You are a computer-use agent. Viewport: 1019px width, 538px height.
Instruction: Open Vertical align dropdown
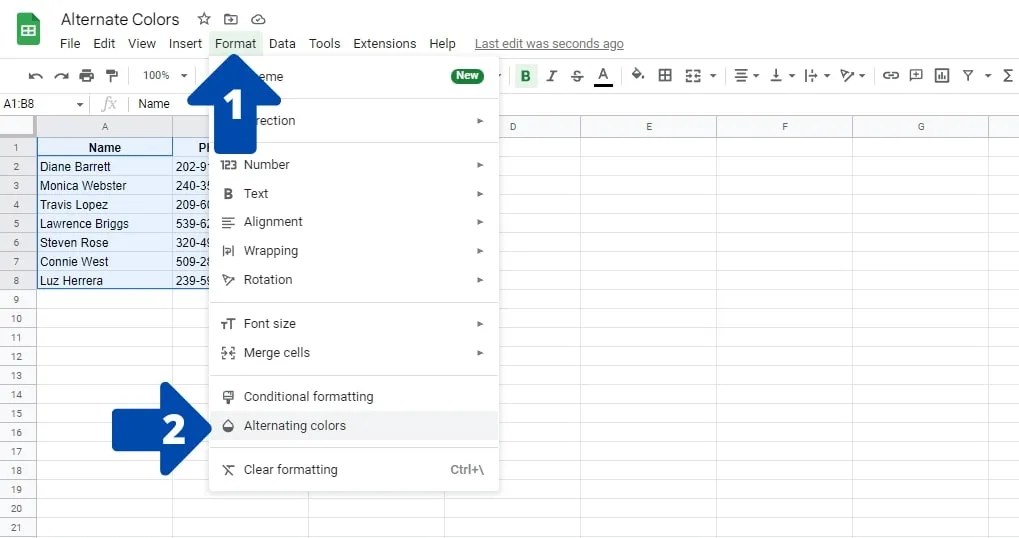point(782,76)
